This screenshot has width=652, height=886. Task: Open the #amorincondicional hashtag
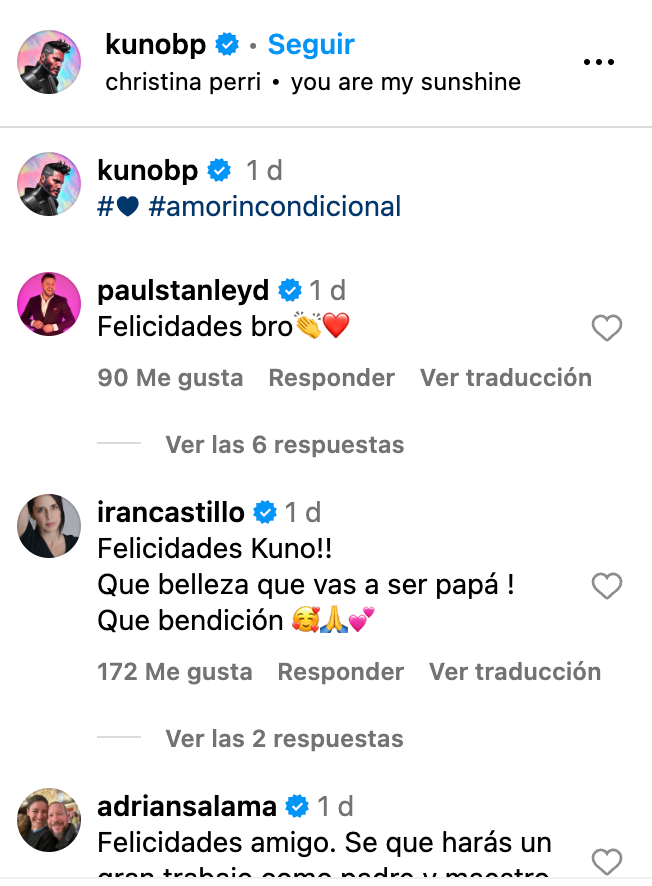pos(274,206)
